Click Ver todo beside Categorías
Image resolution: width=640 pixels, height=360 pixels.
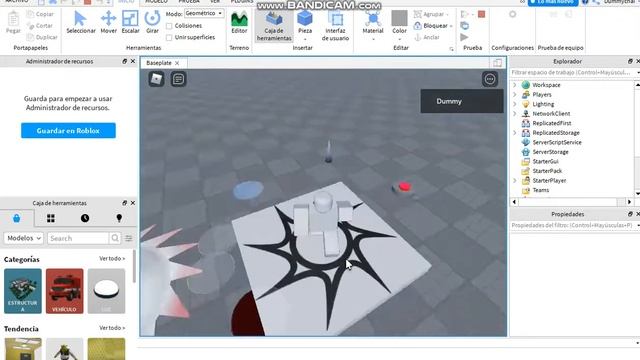point(112,258)
